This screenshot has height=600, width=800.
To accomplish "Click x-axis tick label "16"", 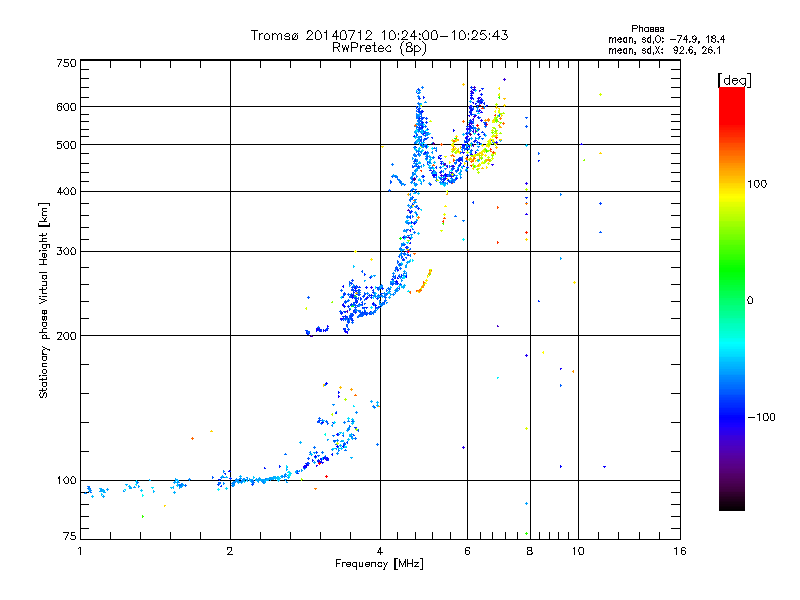I will click(x=680, y=551).
